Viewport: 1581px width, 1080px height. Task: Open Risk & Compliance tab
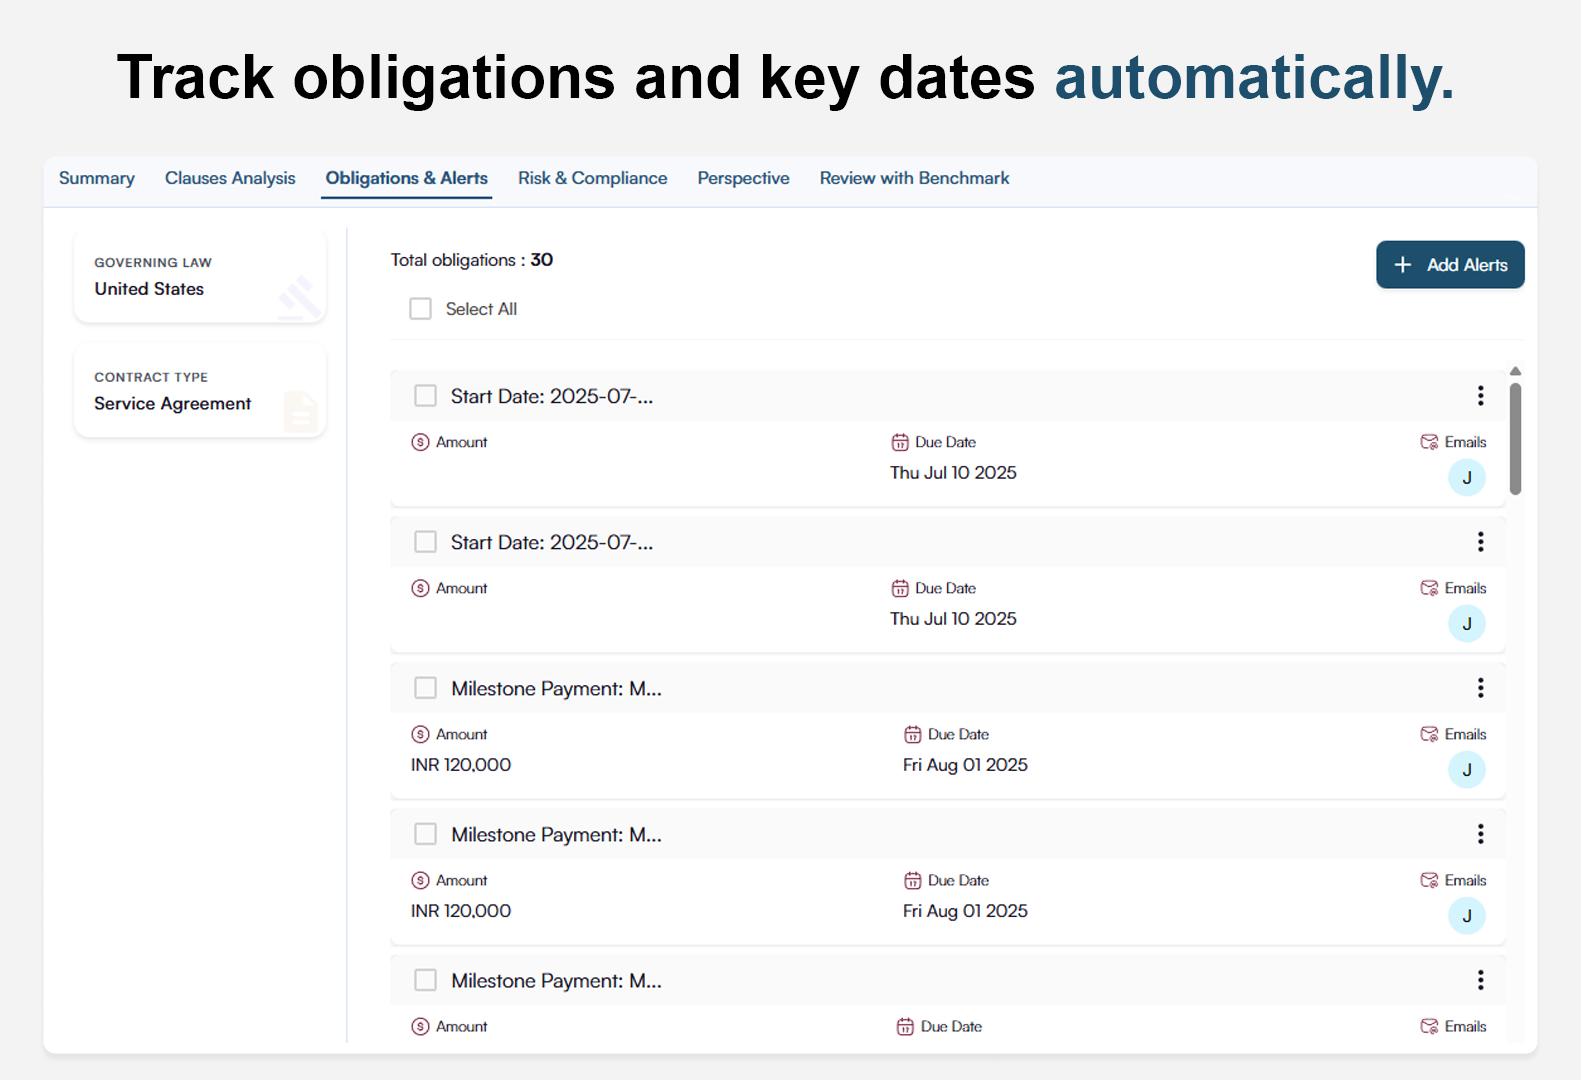tap(592, 178)
